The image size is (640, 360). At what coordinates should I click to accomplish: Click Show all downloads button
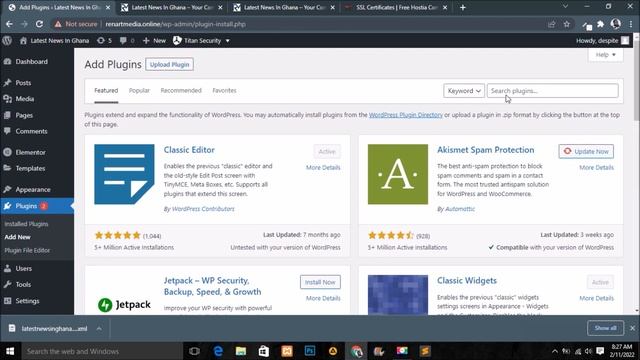(605, 328)
